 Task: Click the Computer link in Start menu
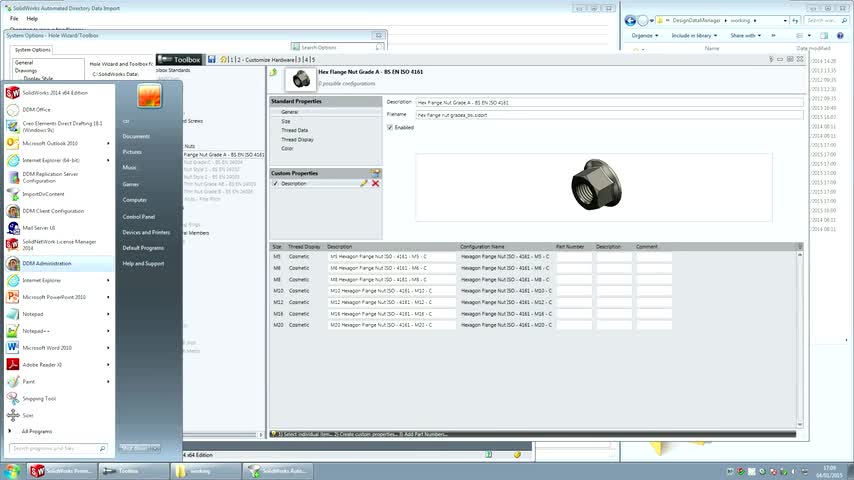coord(135,200)
